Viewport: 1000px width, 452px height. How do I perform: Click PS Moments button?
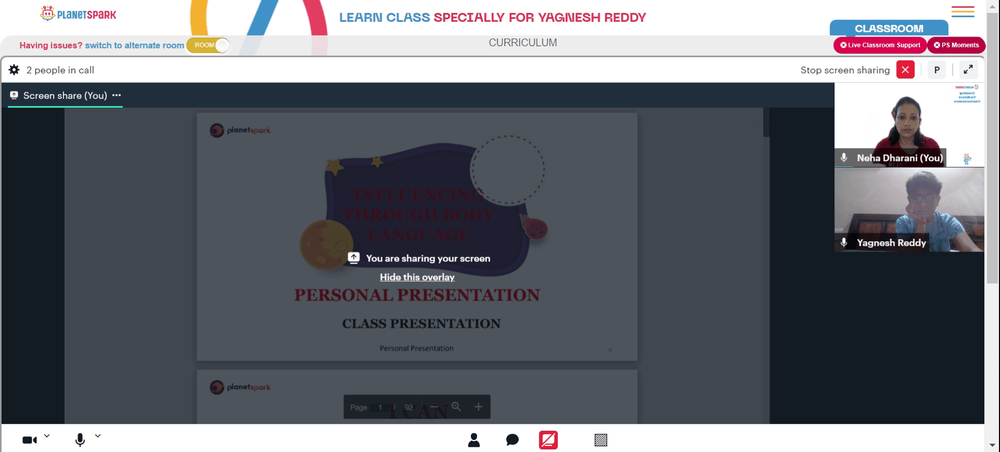pyautogui.click(x=955, y=45)
